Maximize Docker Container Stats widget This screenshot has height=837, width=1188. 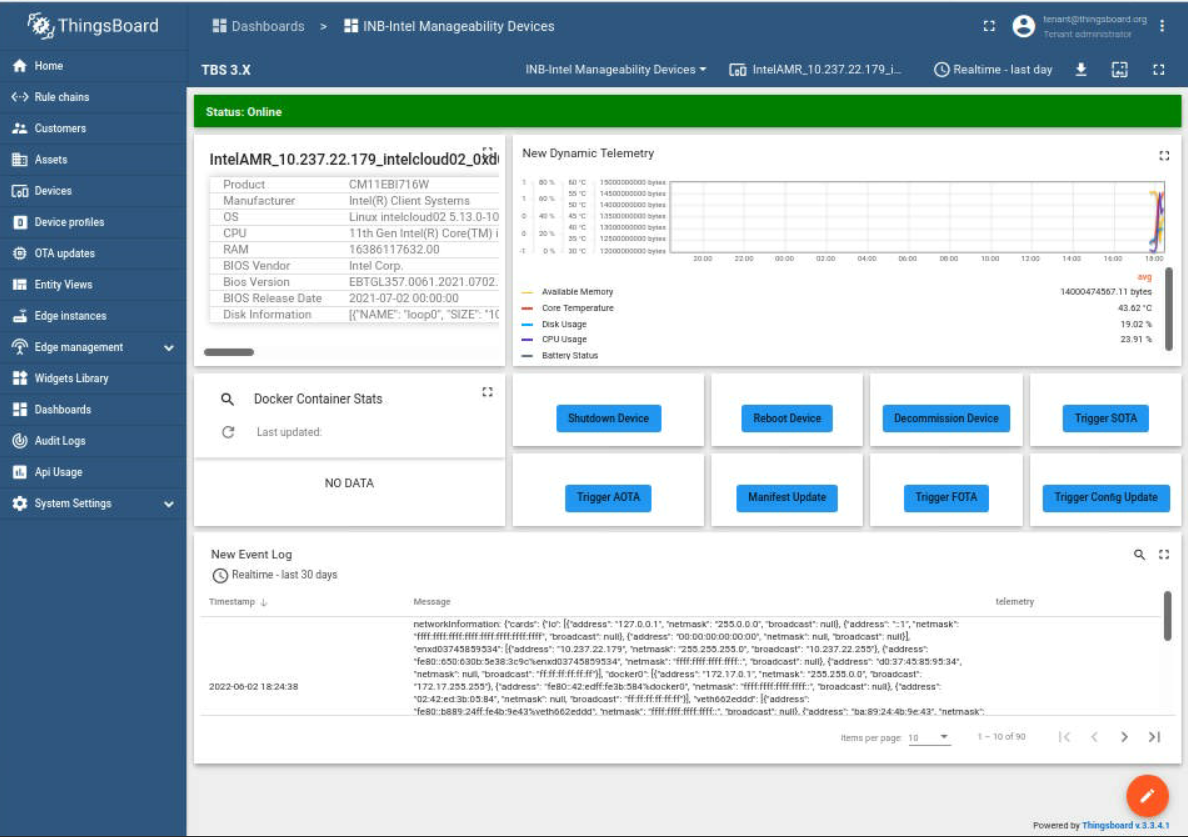[x=487, y=392]
